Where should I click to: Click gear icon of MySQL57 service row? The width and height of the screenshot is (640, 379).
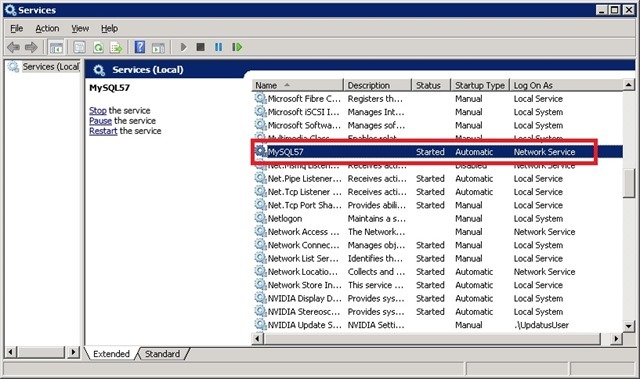(x=260, y=151)
